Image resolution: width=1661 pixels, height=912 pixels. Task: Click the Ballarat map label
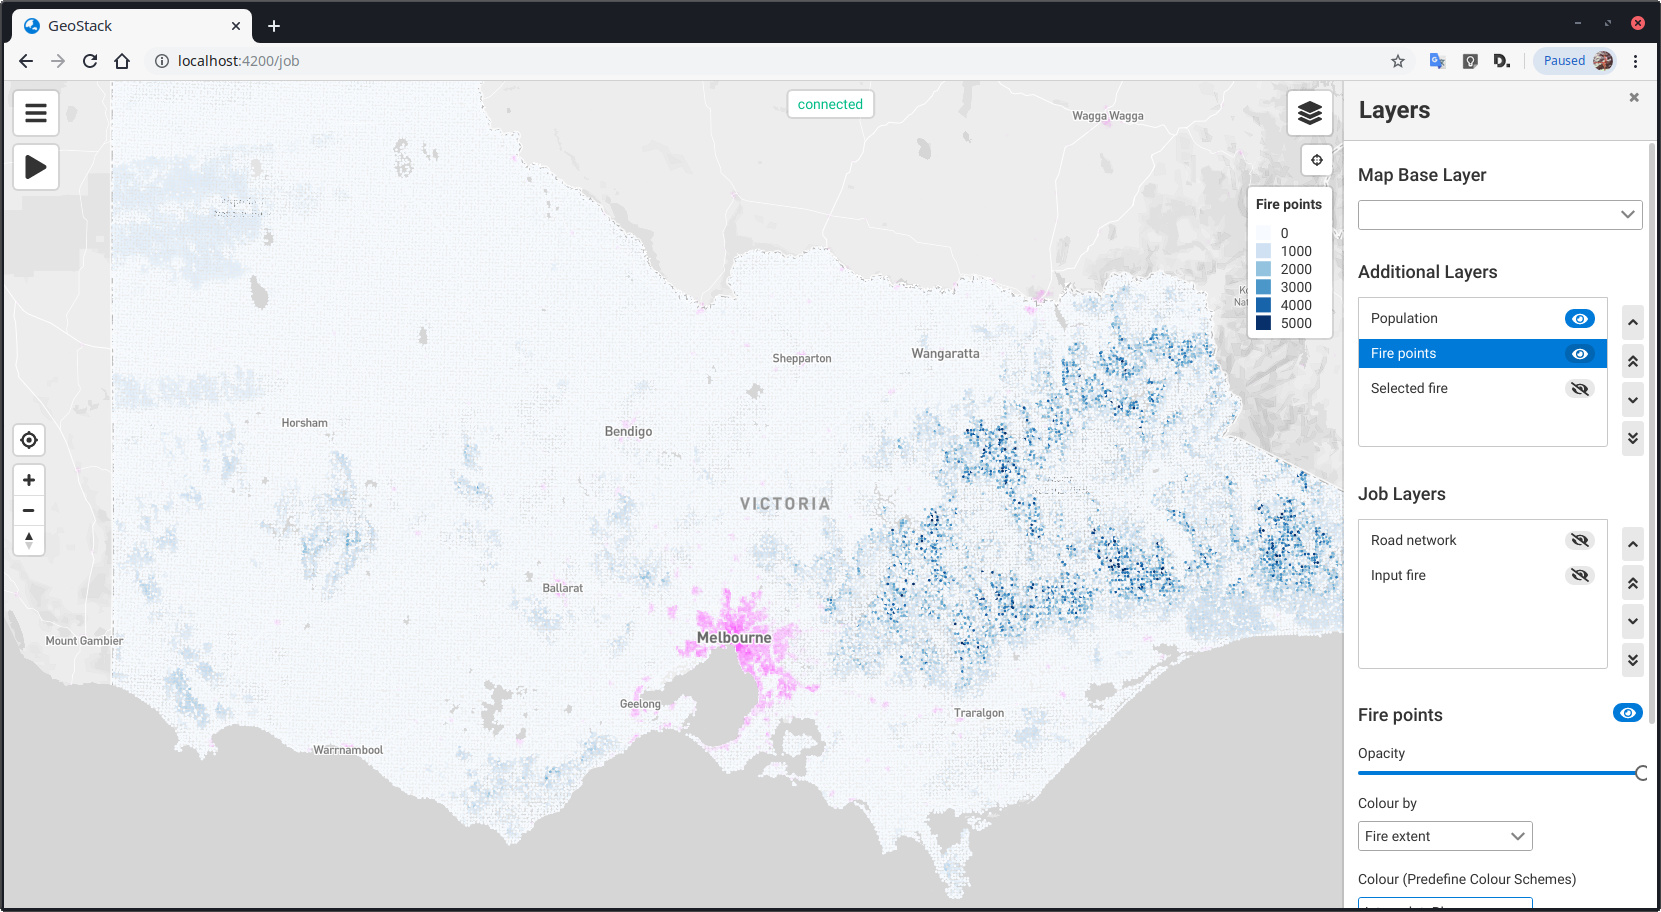pos(563,588)
